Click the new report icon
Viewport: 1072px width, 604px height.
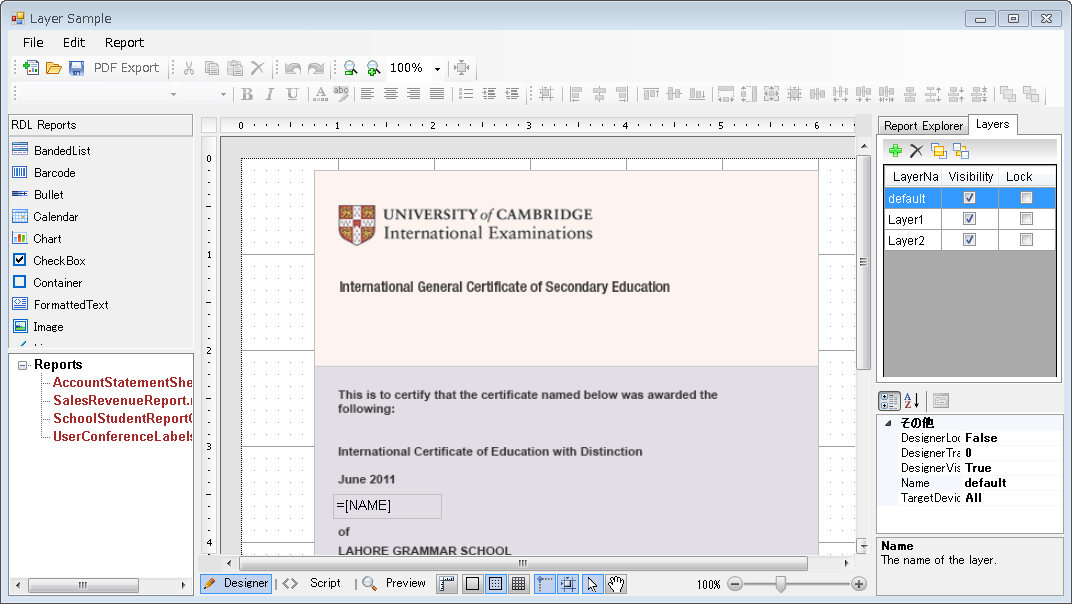pyautogui.click(x=32, y=68)
